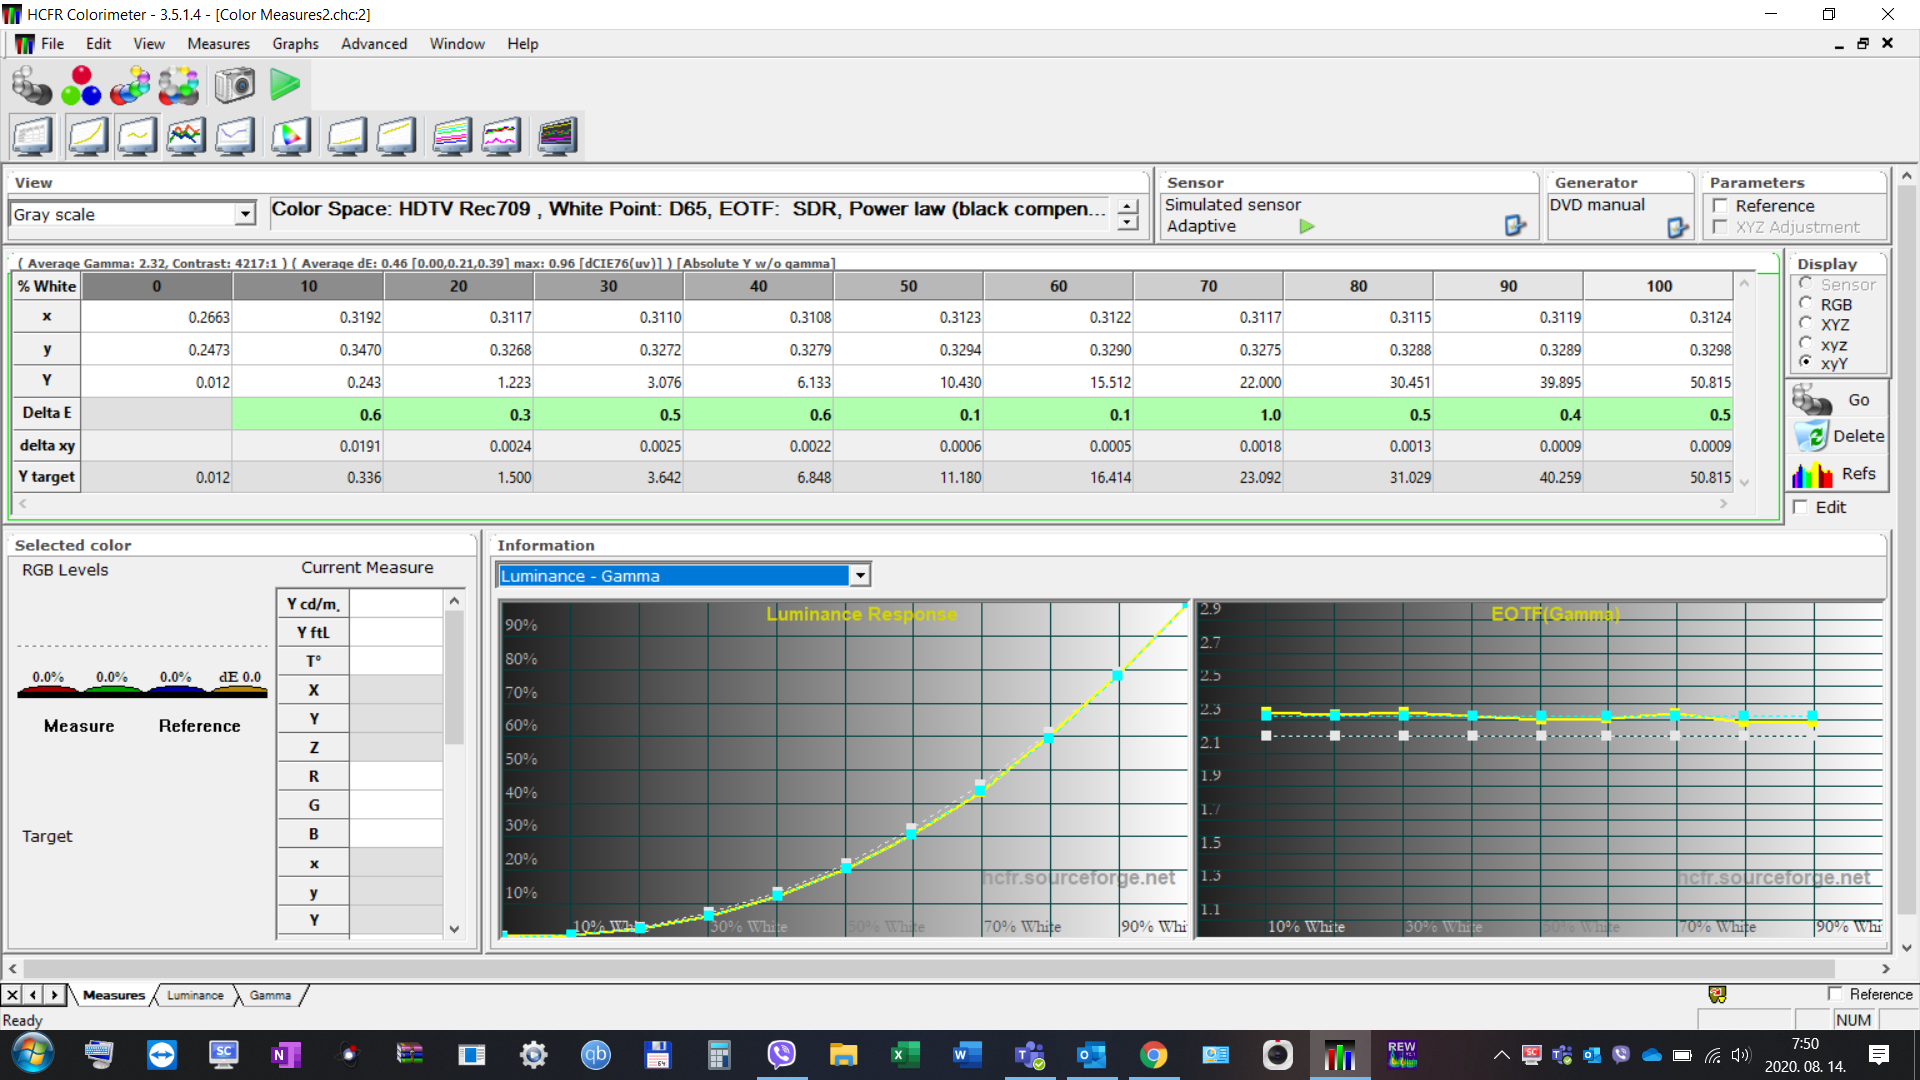Open Excel from the taskbar
This screenshot has height=1080, width=1920.
click(x=905, y=1054)
